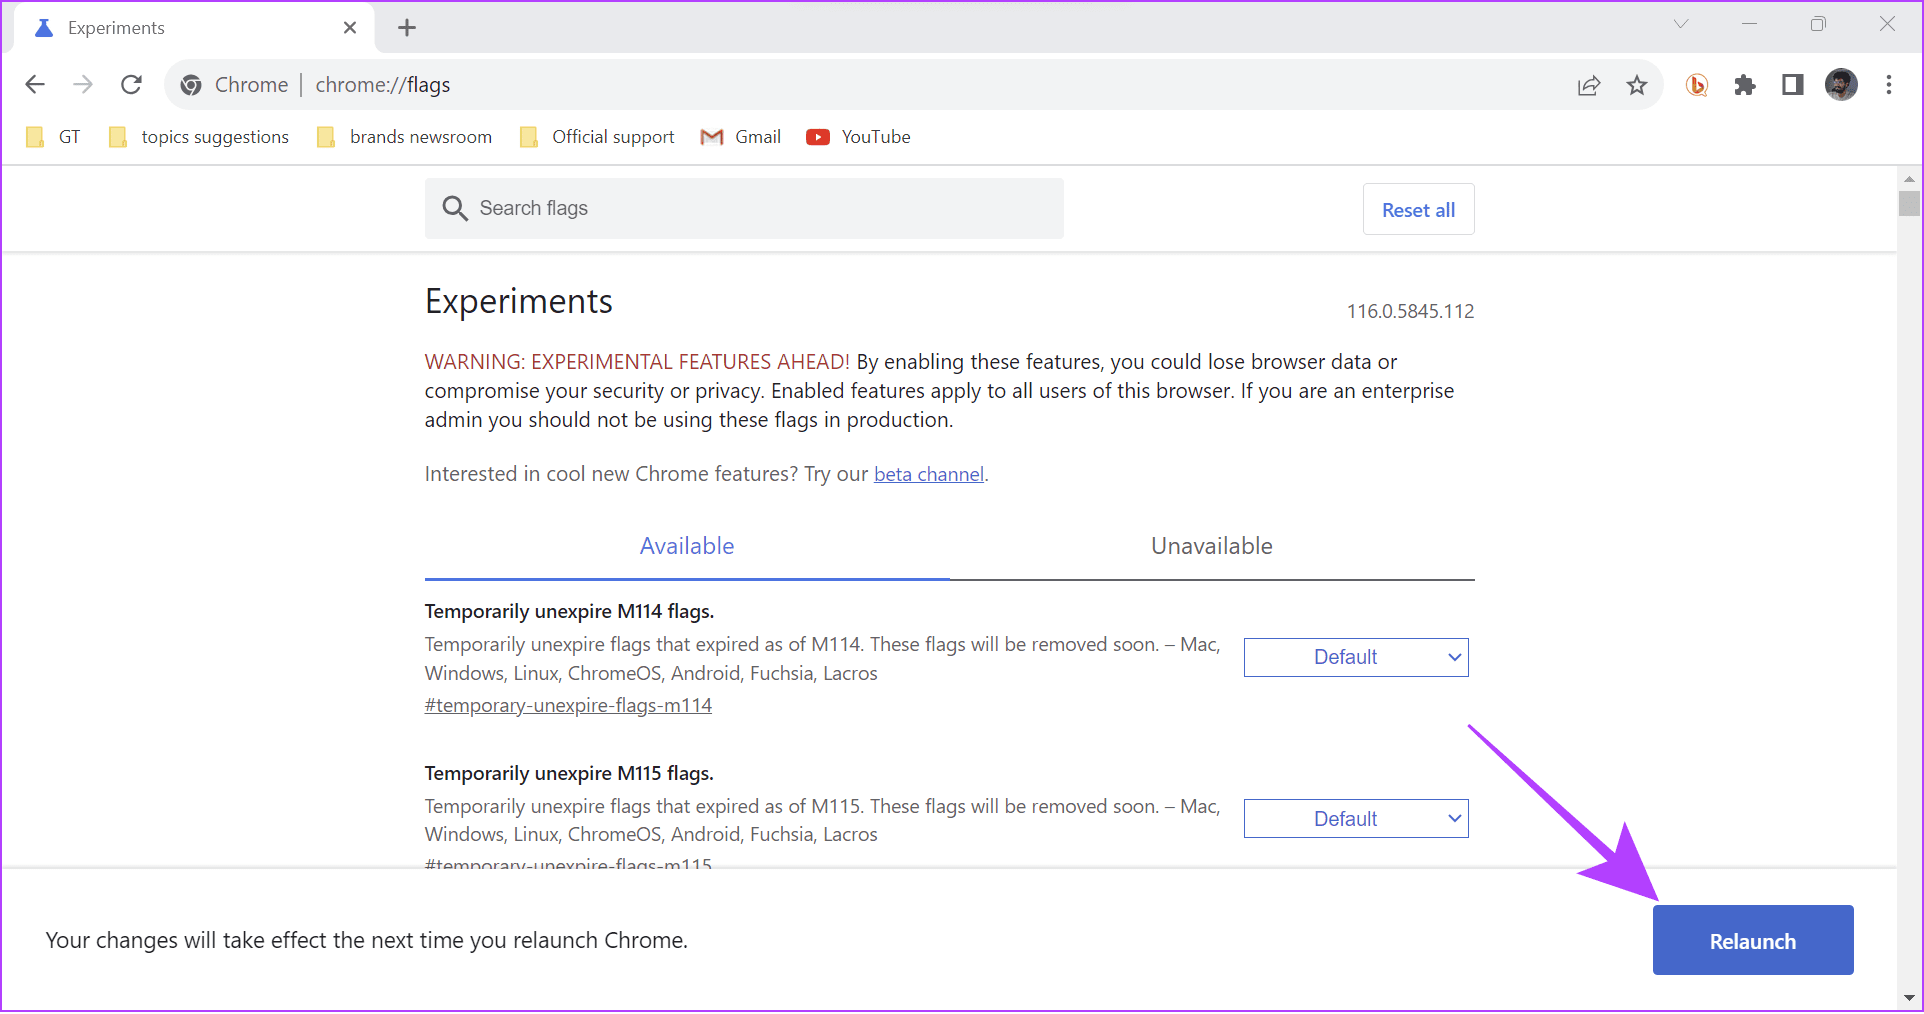Open the profile avatar menu

1841,85
